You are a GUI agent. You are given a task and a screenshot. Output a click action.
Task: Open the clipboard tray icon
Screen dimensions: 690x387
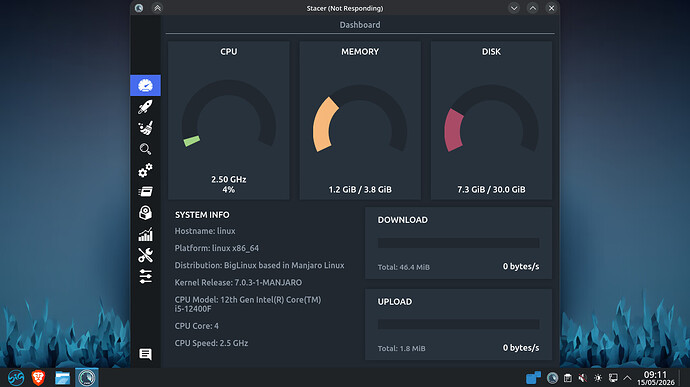coord(568,378)
